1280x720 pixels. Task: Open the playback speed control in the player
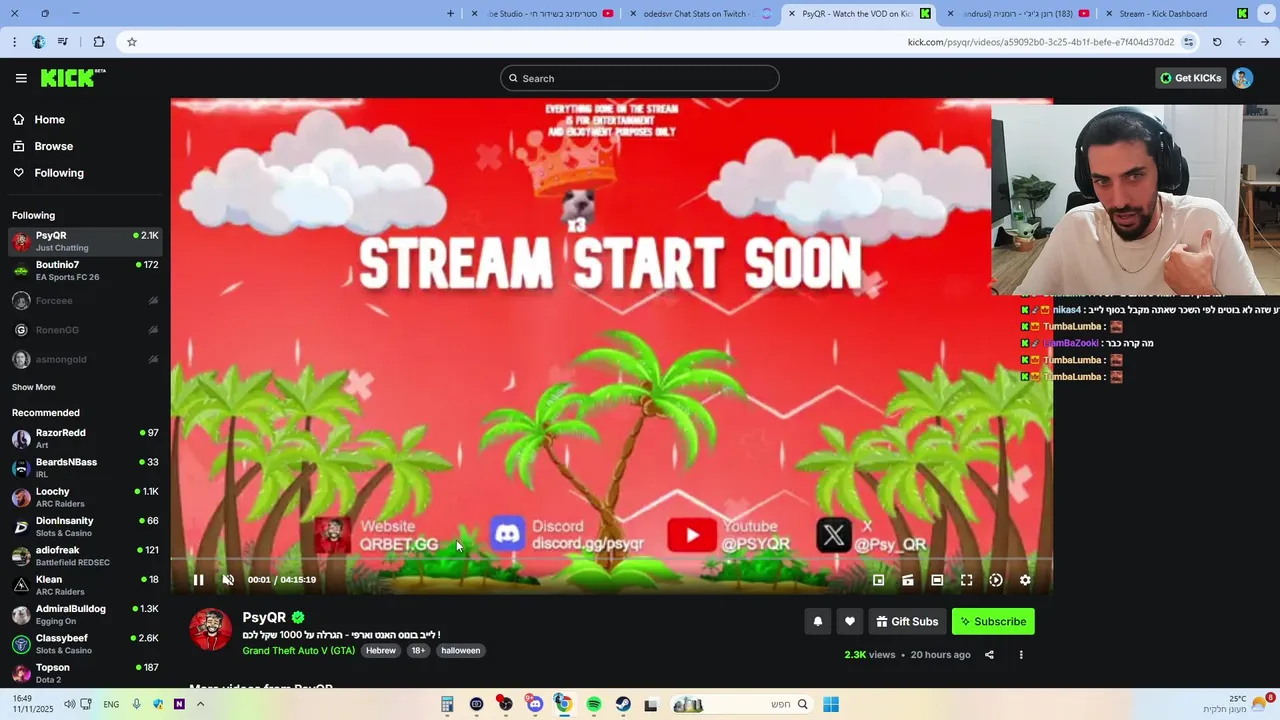pyautogui.click(x=996, y=580)
